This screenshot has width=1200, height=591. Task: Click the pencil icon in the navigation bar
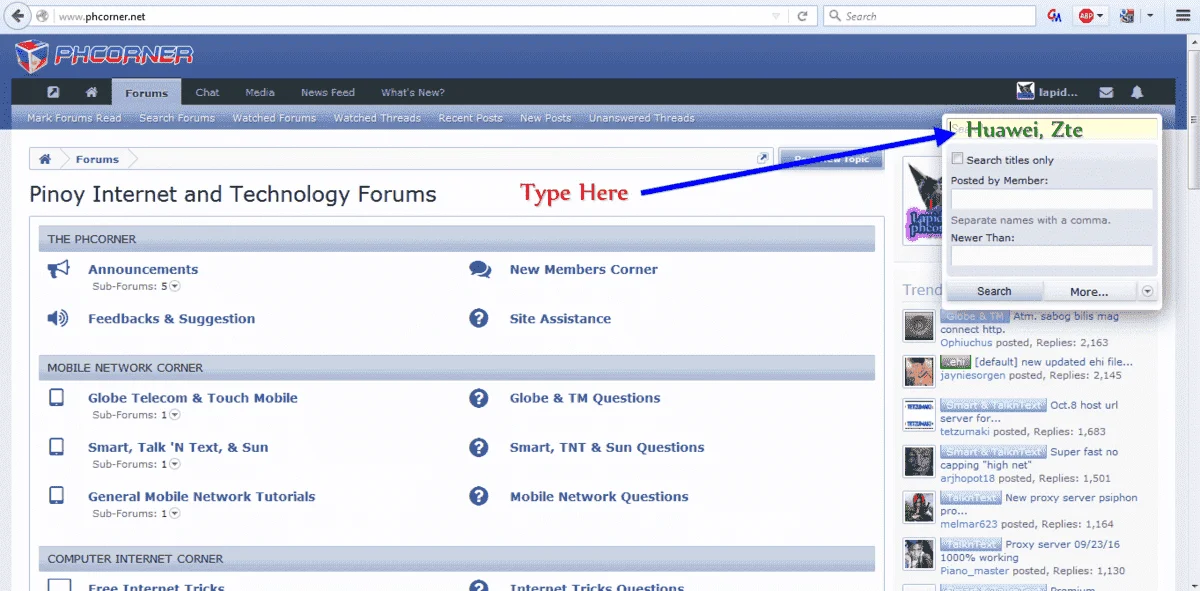click(x=54, y=92)
